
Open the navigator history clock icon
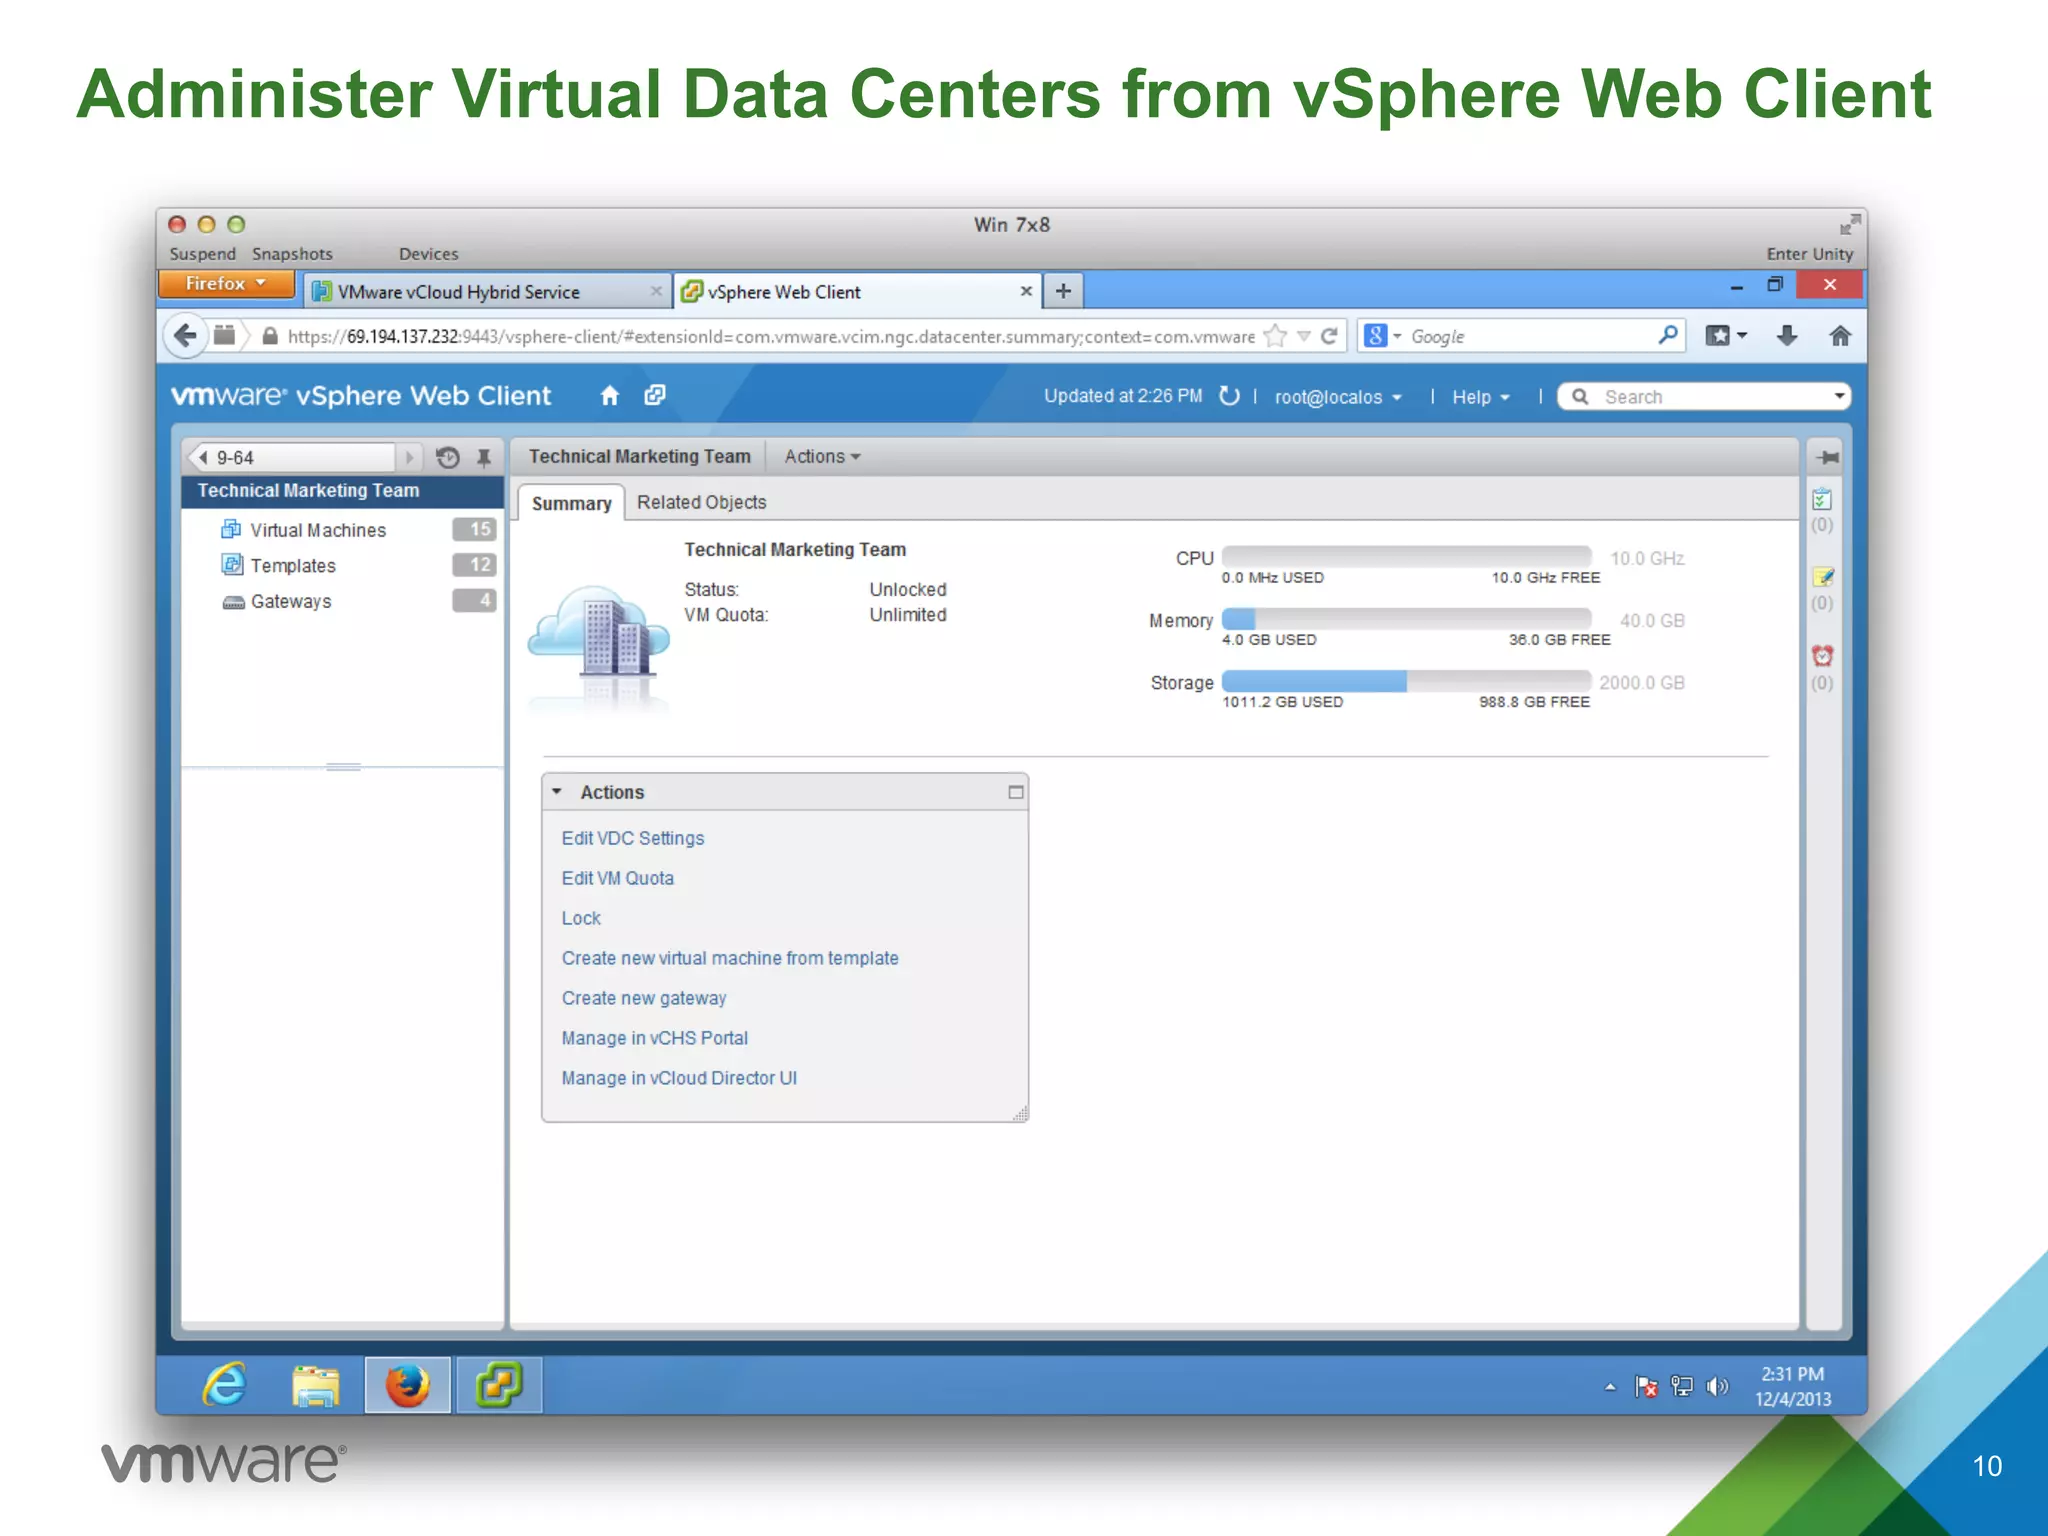(x=448, y=457)
